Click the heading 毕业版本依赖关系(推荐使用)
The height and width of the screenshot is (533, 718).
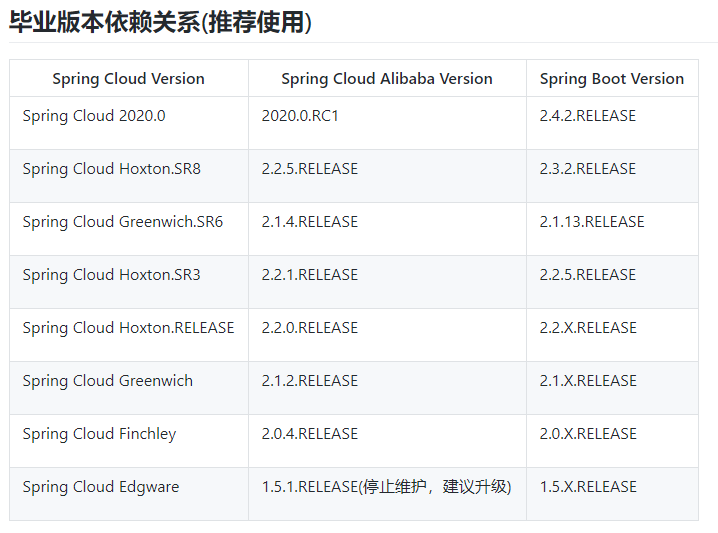click(160, 22)
